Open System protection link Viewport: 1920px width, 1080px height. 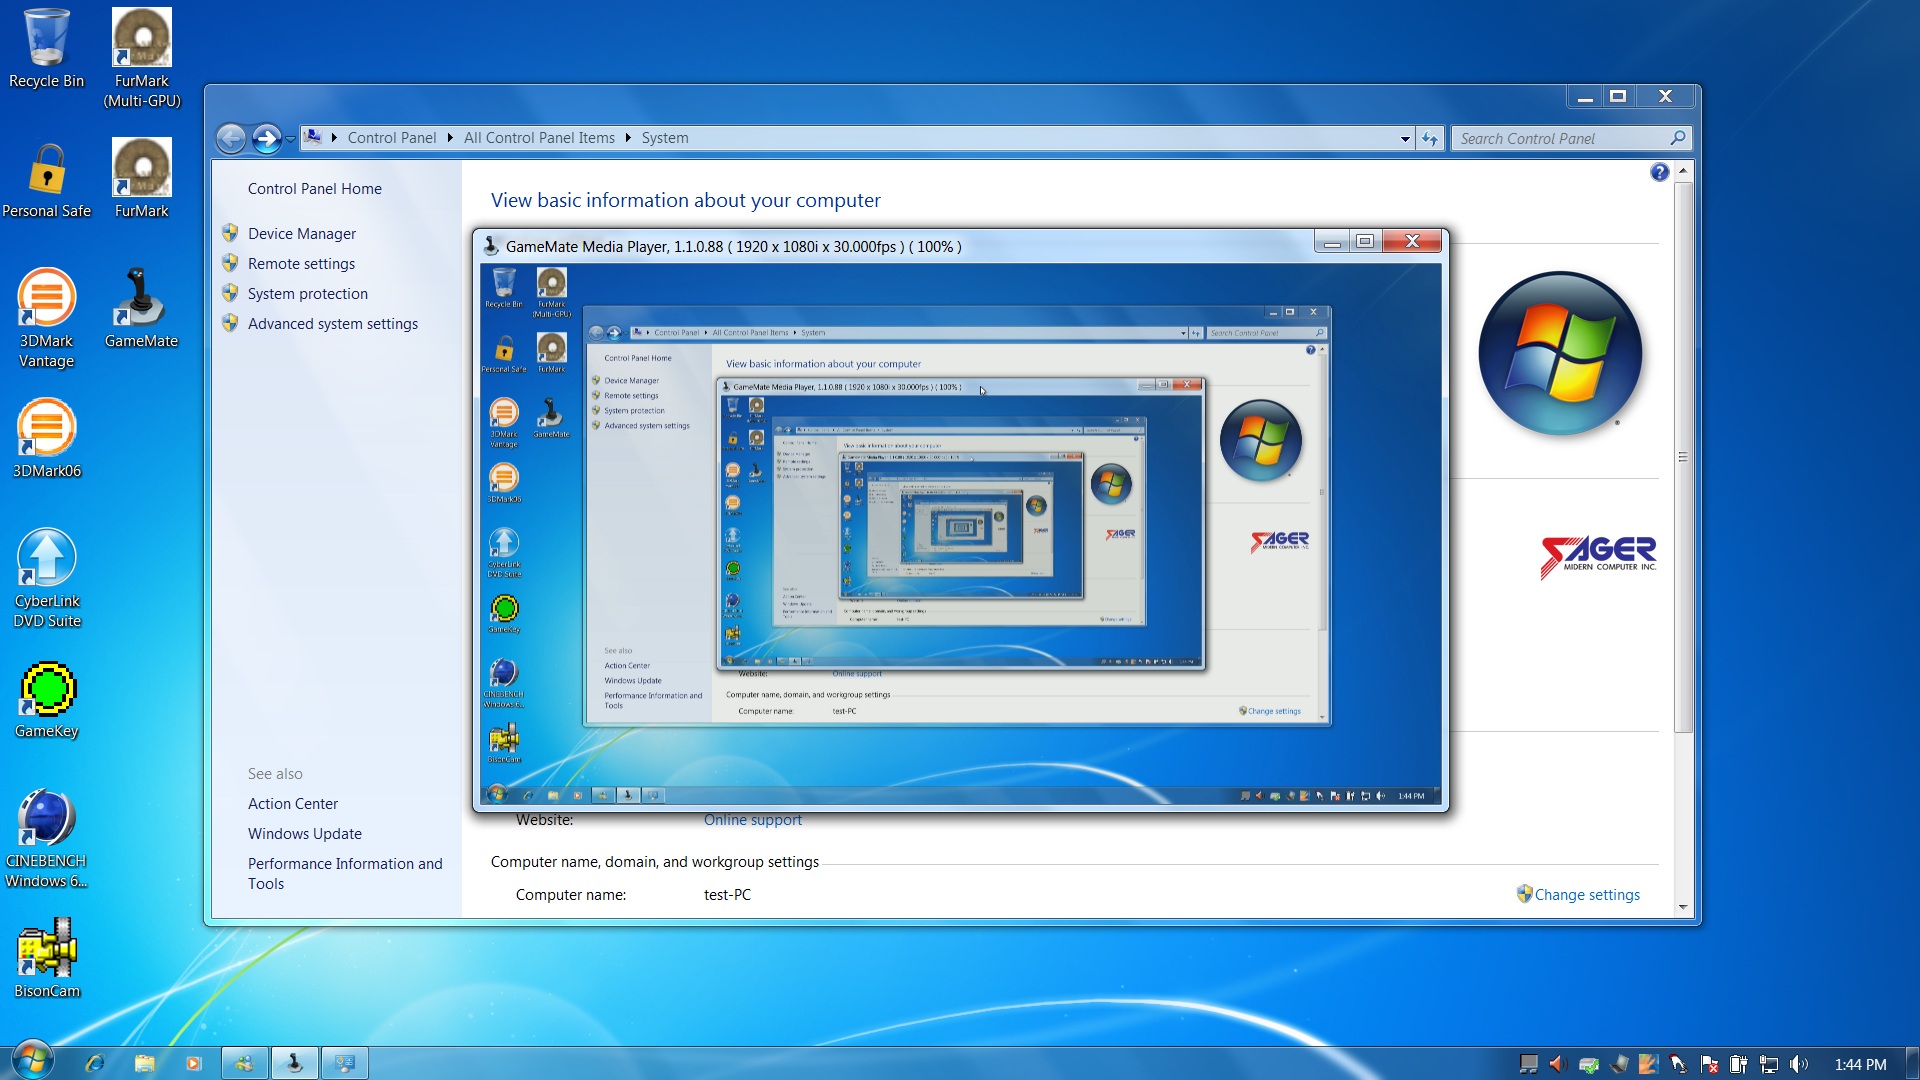tap(307, 294)
